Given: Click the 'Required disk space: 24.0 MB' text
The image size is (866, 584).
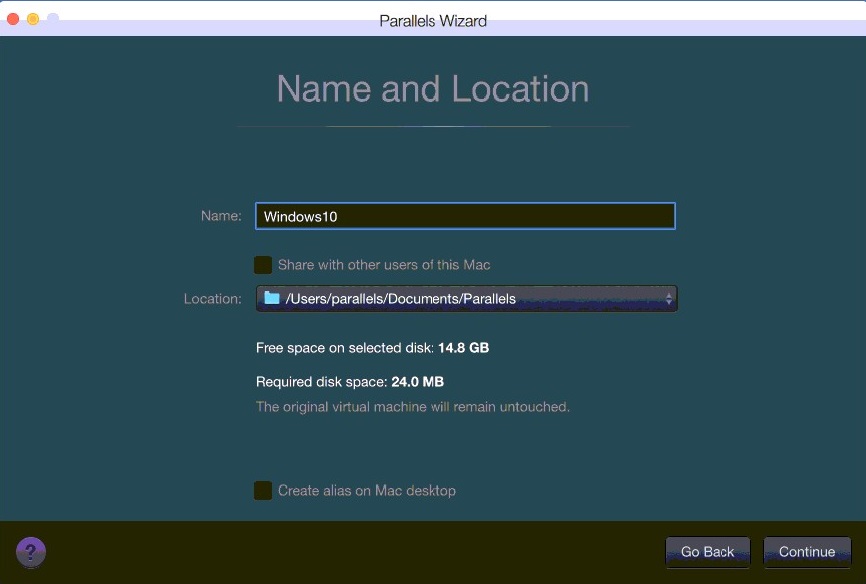Looking at the screenshot, I should 350,382.
